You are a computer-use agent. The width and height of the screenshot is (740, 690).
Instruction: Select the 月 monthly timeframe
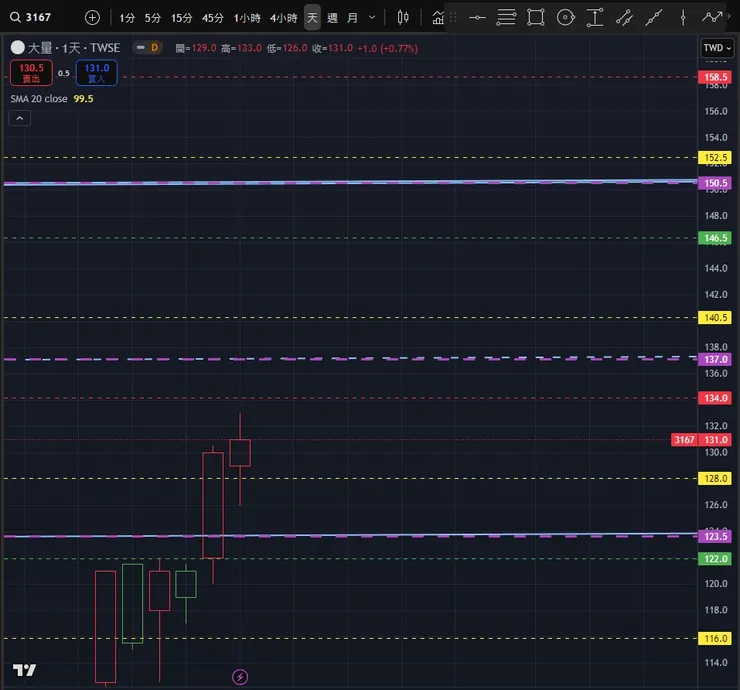(352, 18)
